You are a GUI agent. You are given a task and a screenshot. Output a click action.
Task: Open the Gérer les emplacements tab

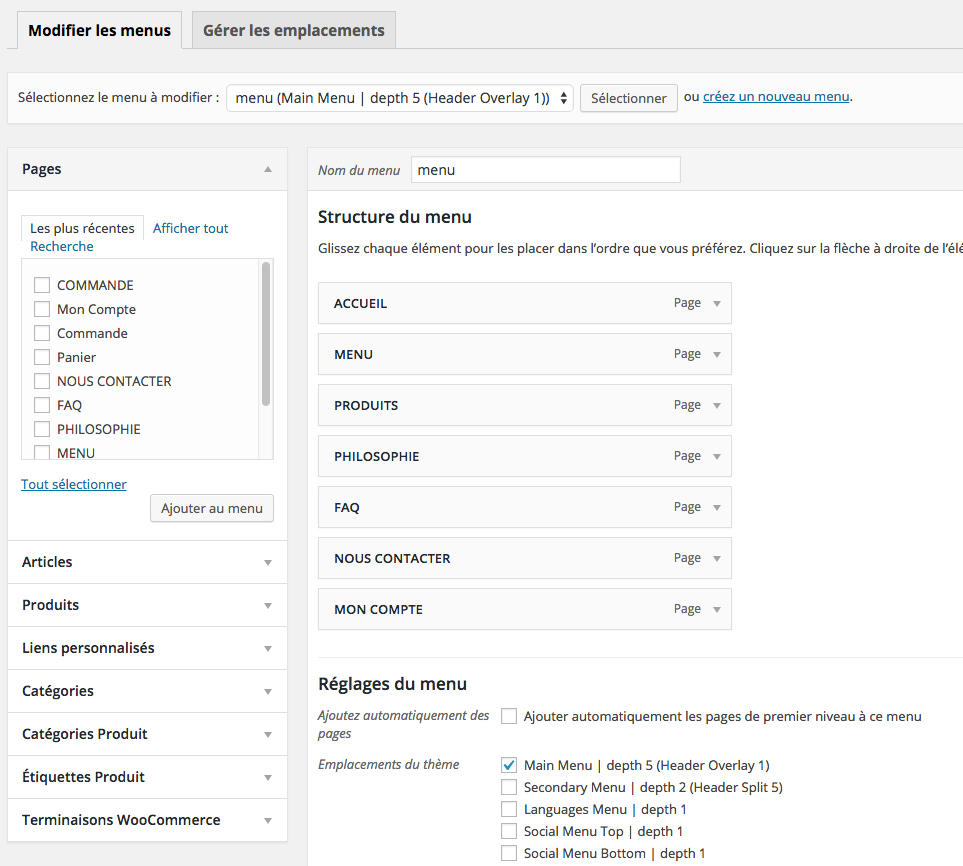coord(294,30)
